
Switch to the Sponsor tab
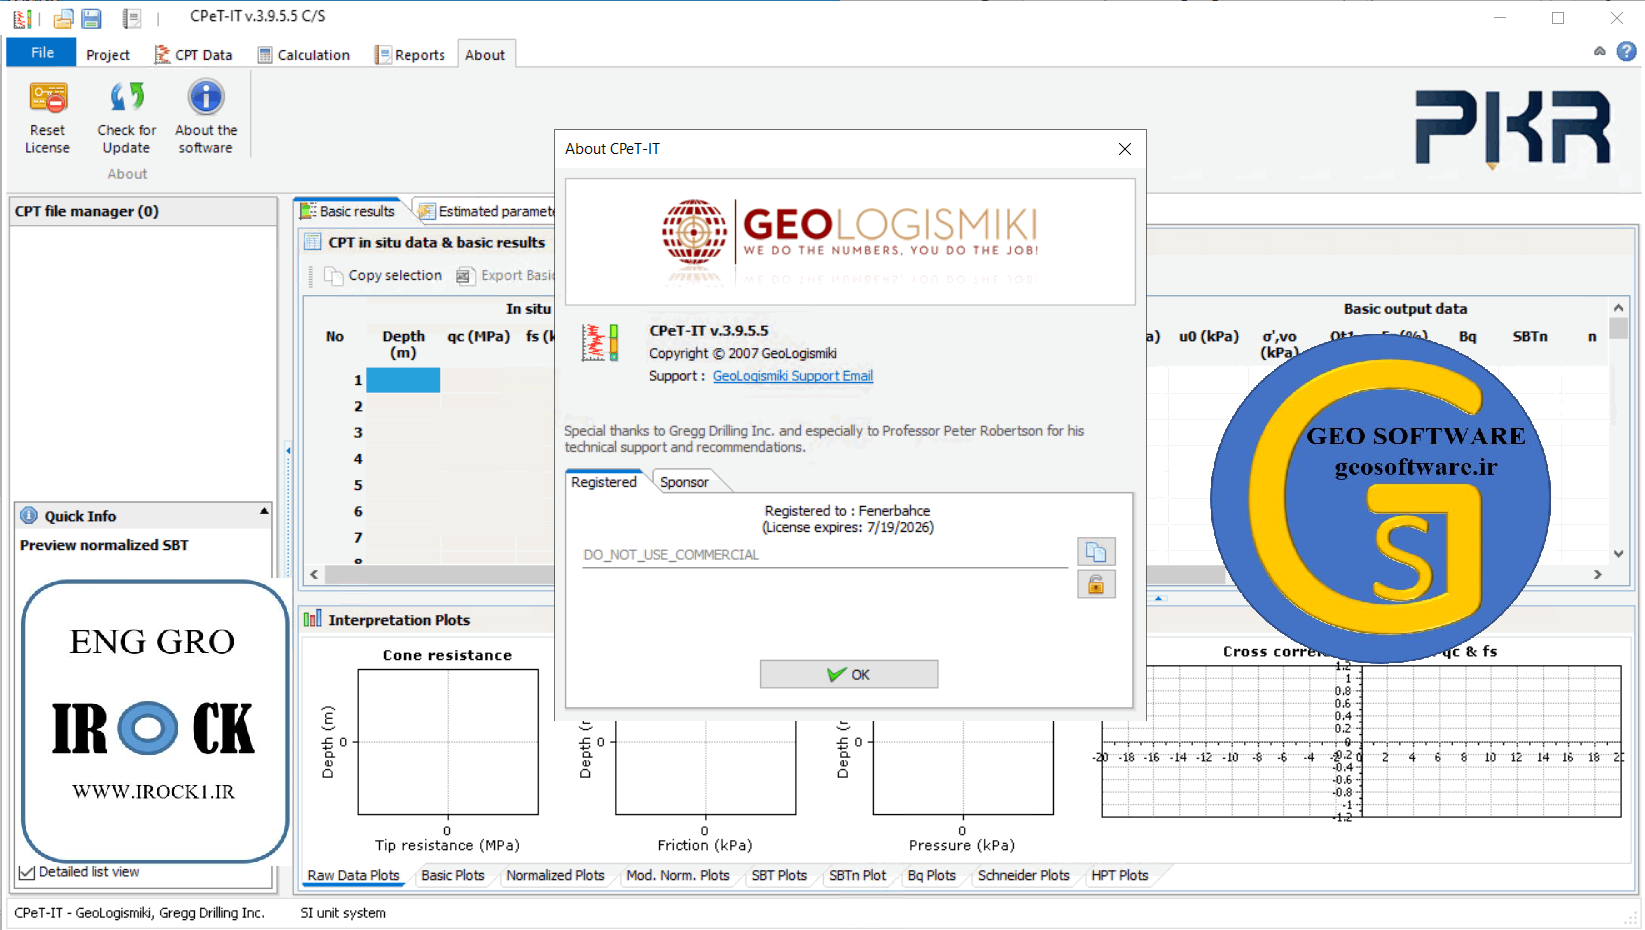[x=684, y=482]
